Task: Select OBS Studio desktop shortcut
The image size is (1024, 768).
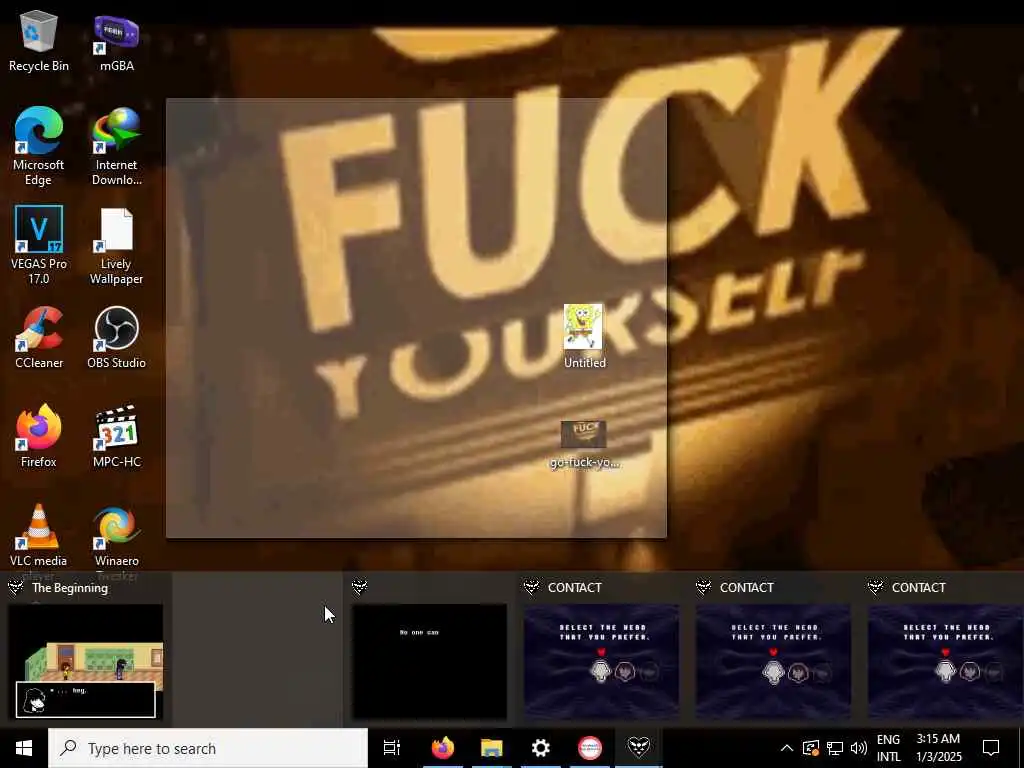Action: 116,338
